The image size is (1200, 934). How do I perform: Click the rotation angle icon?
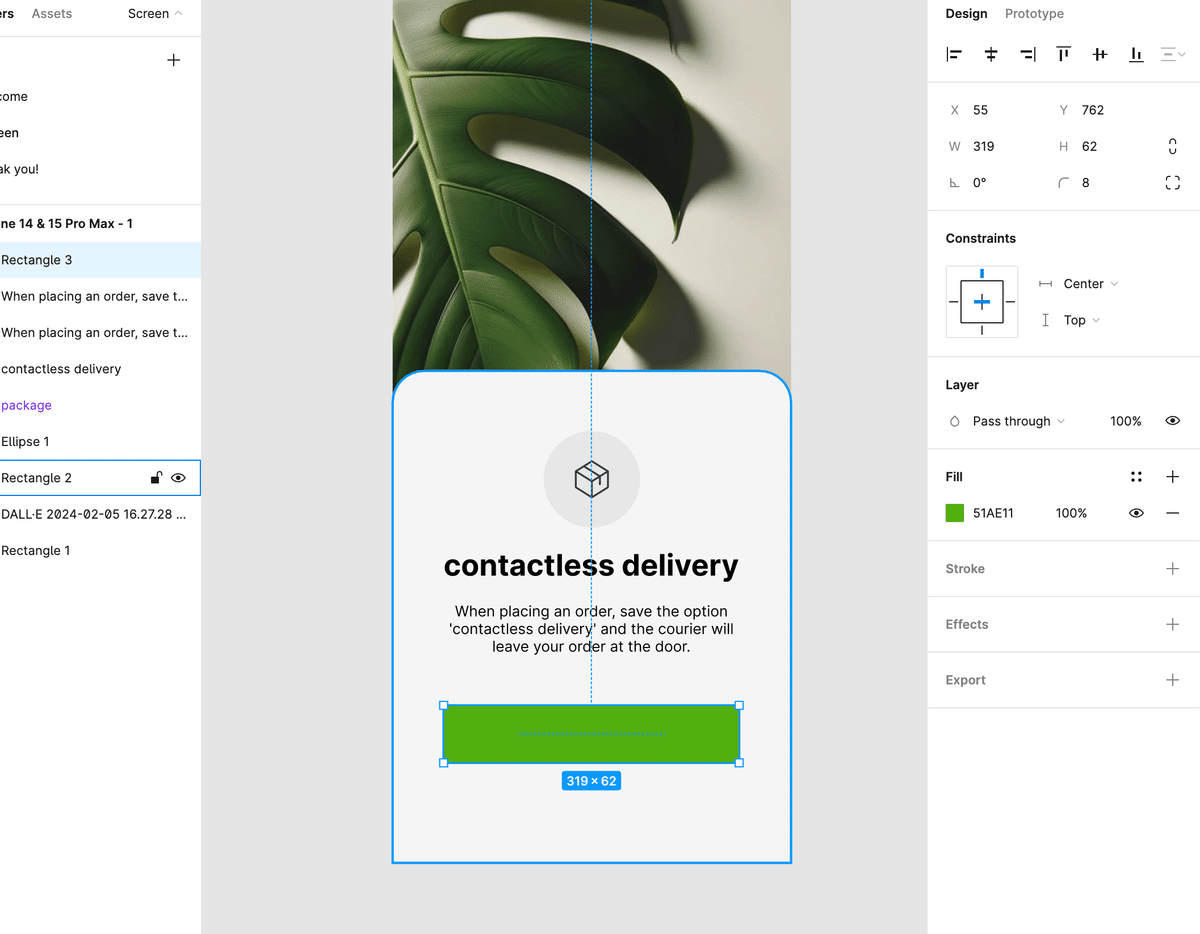tap(954, 183)
